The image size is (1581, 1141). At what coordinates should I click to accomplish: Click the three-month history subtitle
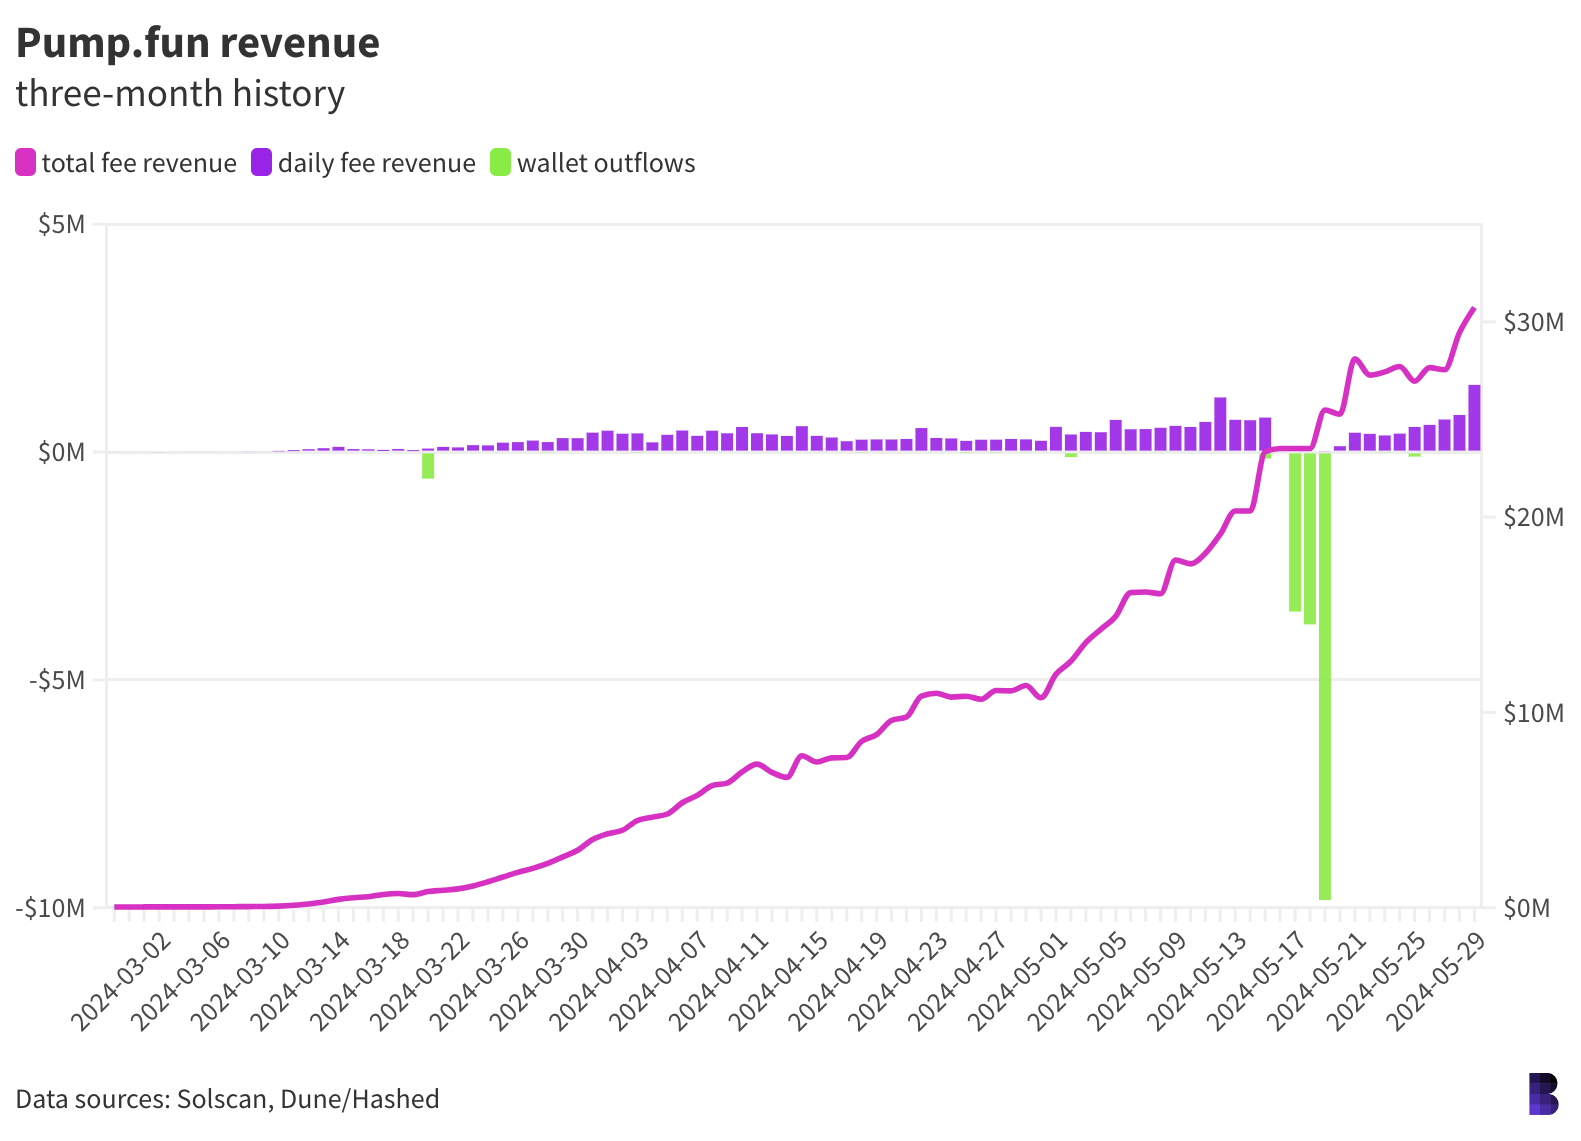(180, 94)
